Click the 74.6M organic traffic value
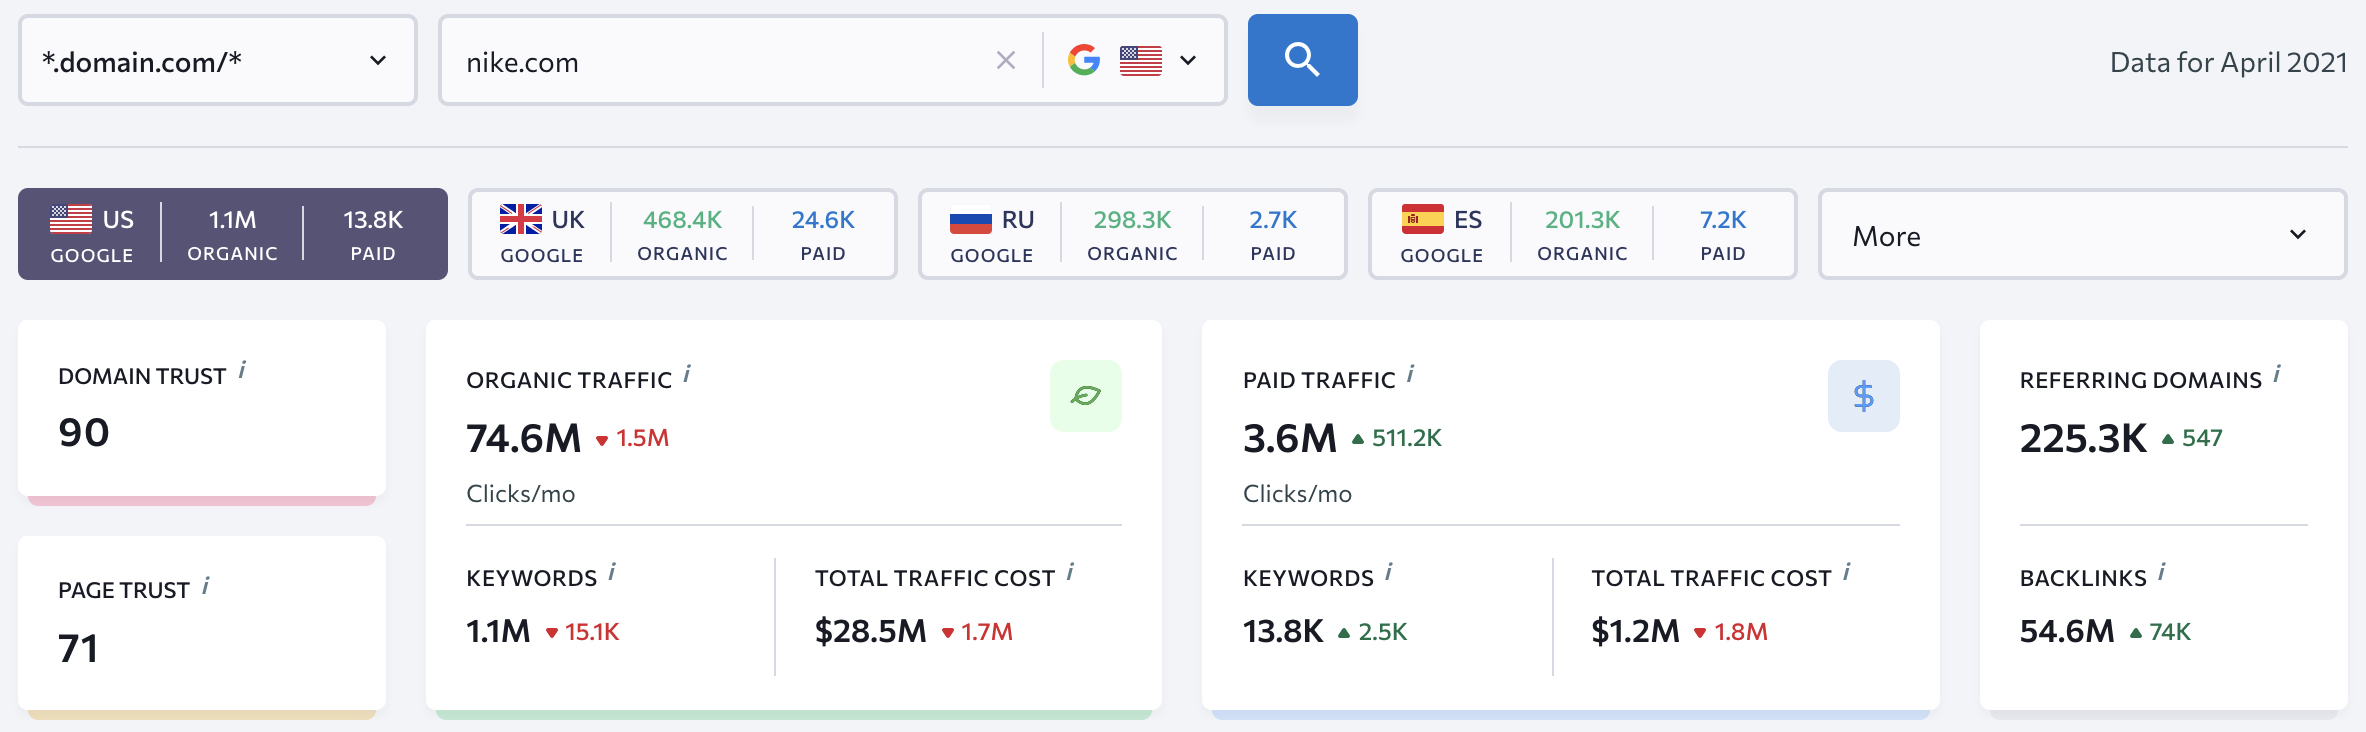 (x=524, y=438)
